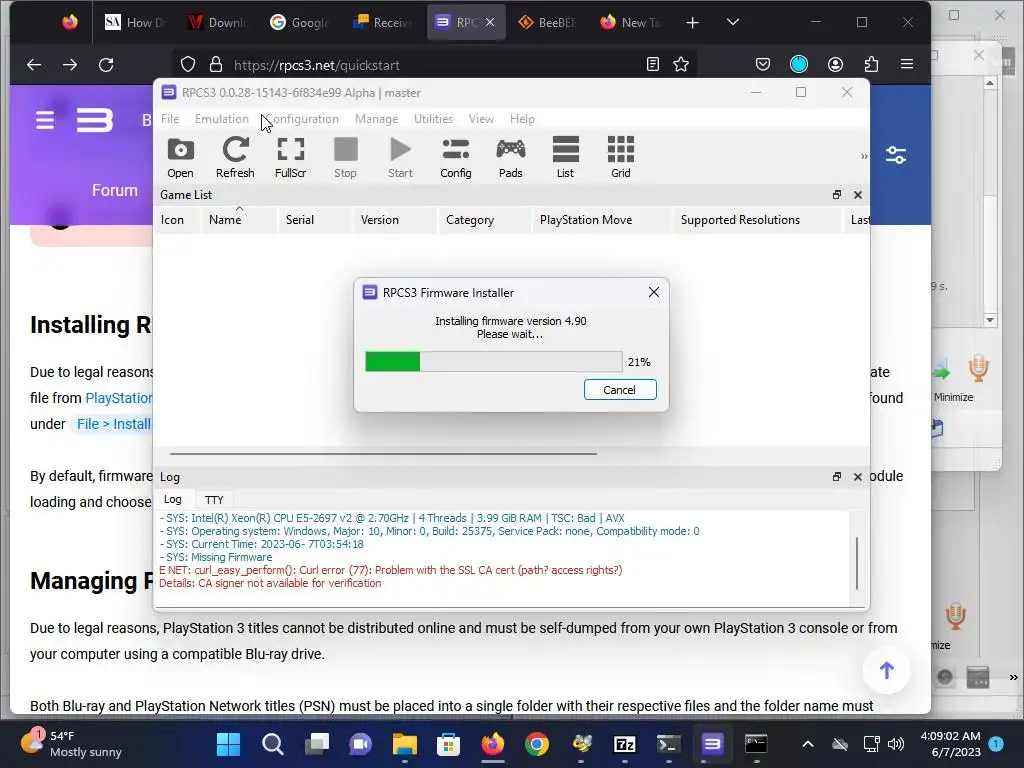
Task: Open the Pocket save icon in Firefox
Action: coord(762,64)
